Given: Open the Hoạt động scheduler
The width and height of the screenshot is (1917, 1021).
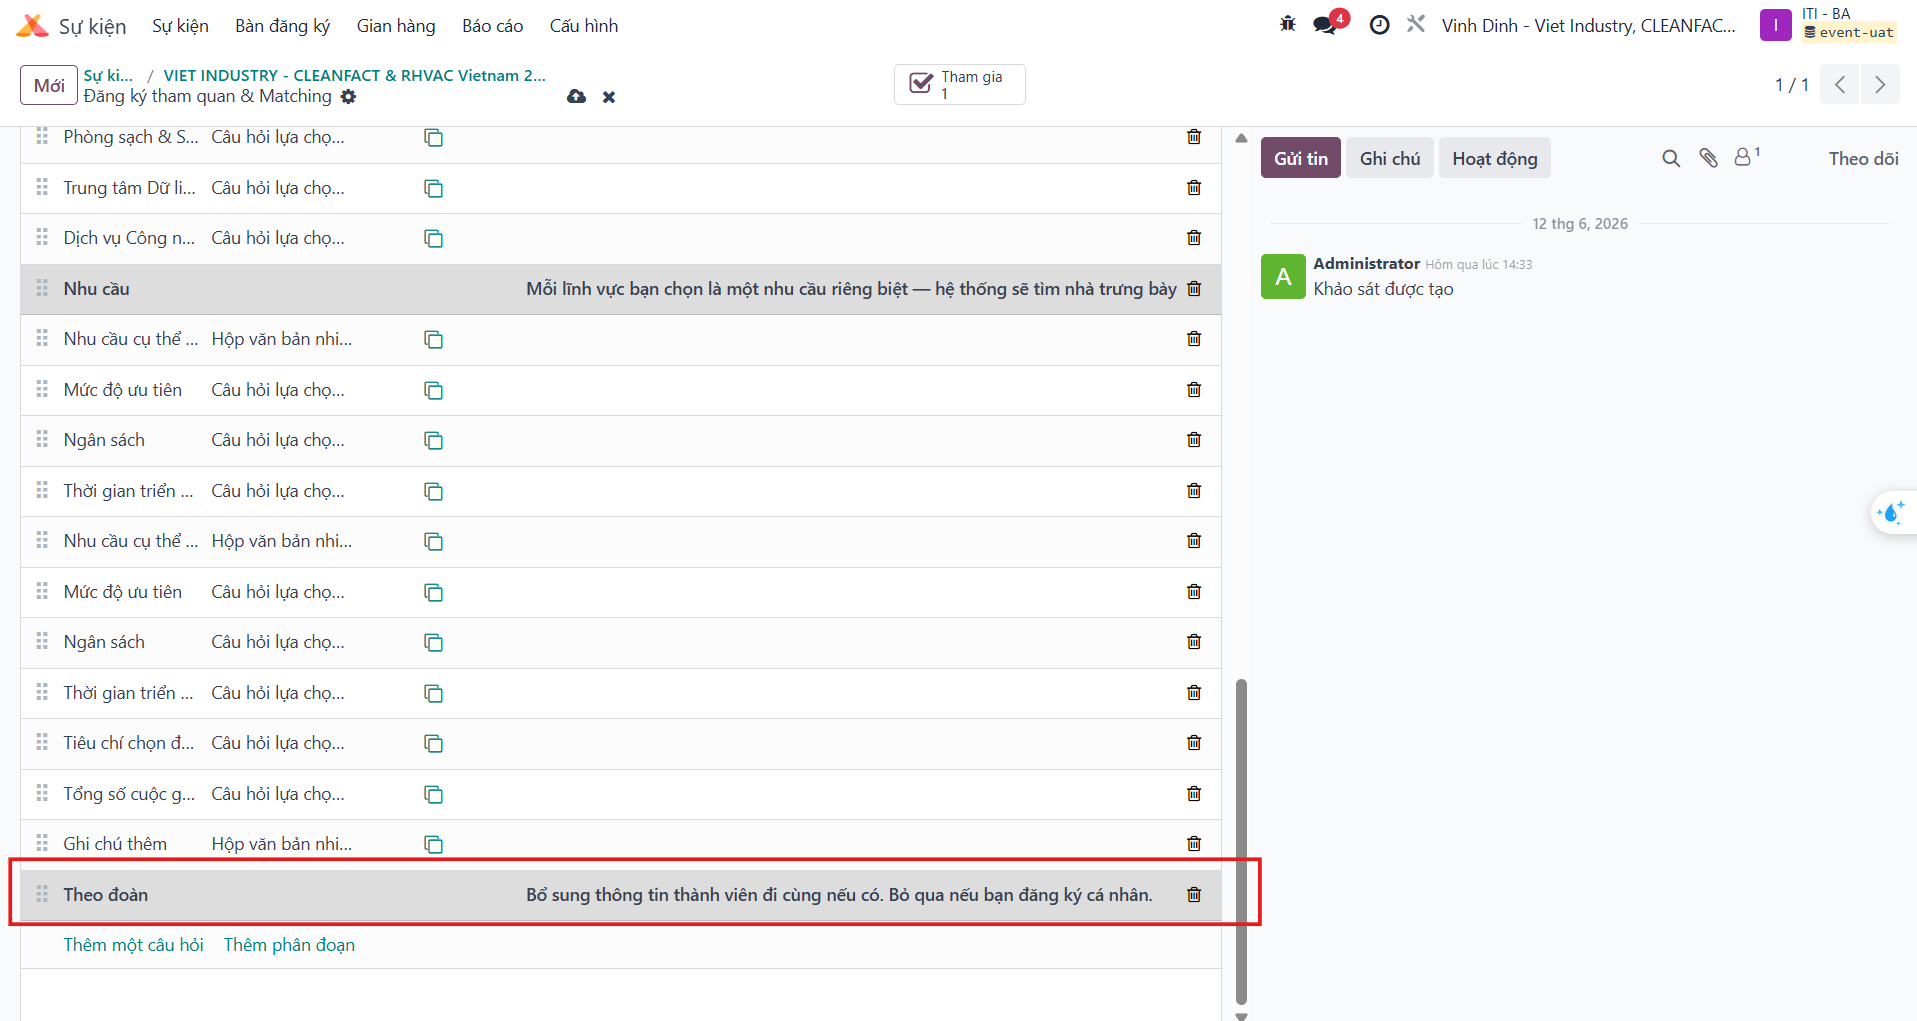Looking at the screenshot, I should (x=1495, y=158).
